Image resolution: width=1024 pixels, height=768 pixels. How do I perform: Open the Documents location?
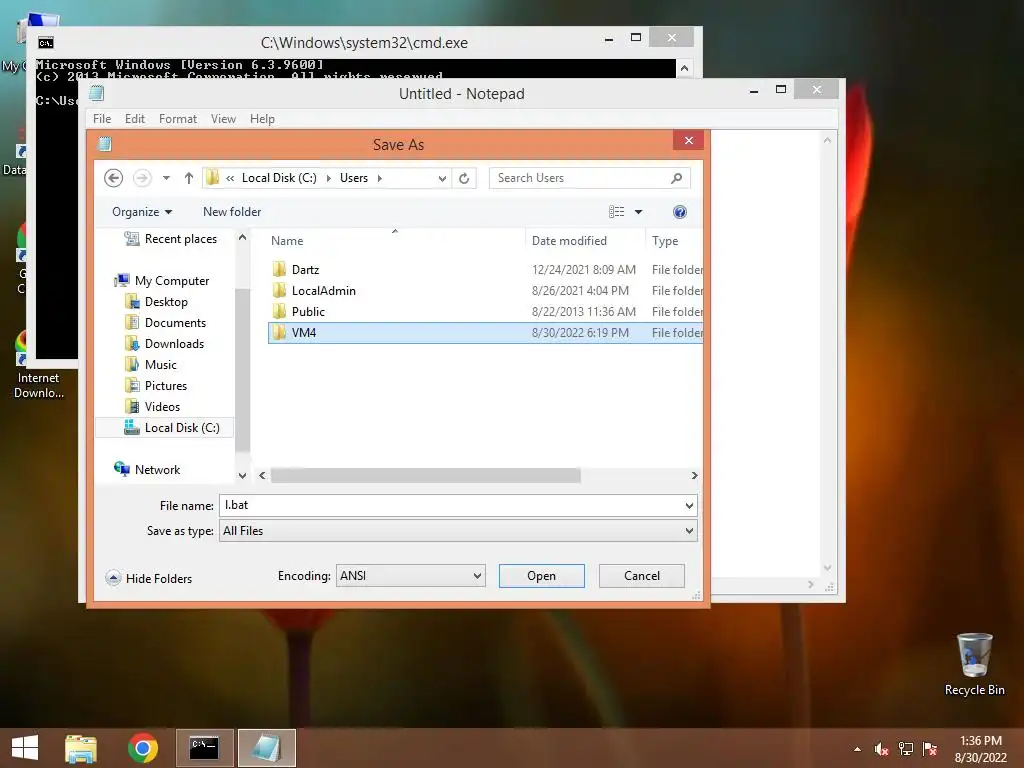pos(165,323)
